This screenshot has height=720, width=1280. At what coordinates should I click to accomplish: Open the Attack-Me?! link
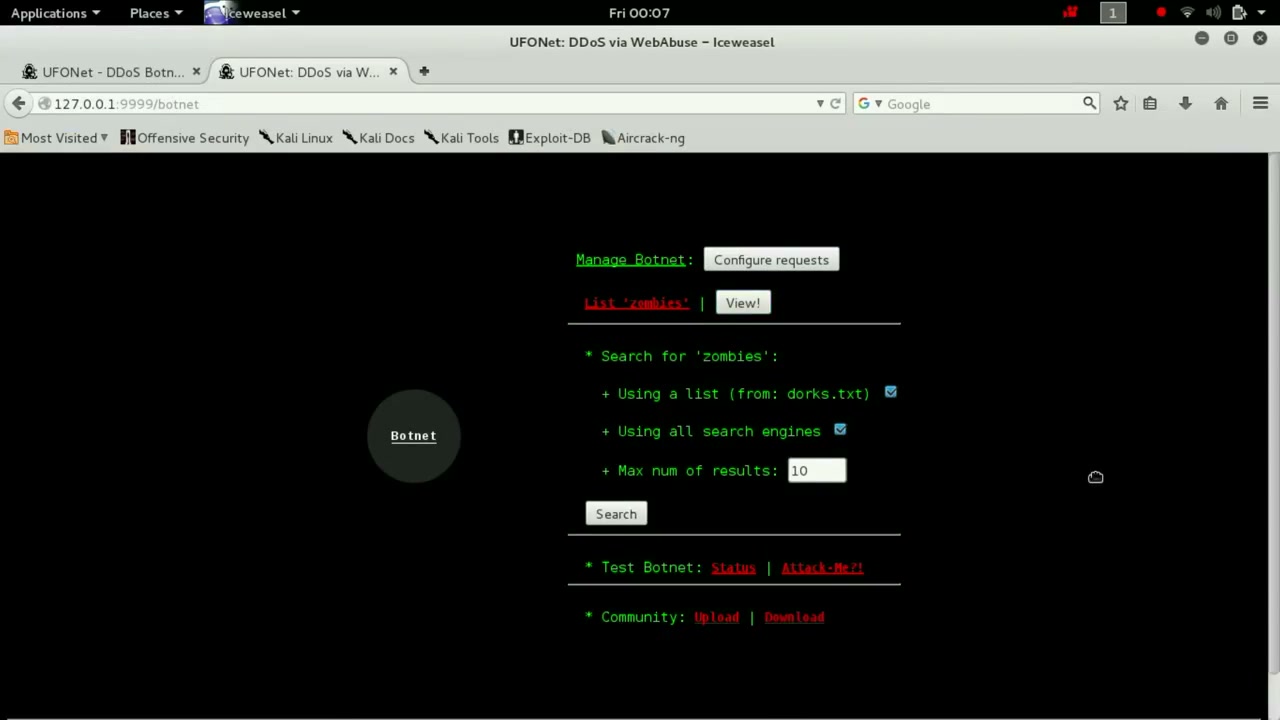822,567
